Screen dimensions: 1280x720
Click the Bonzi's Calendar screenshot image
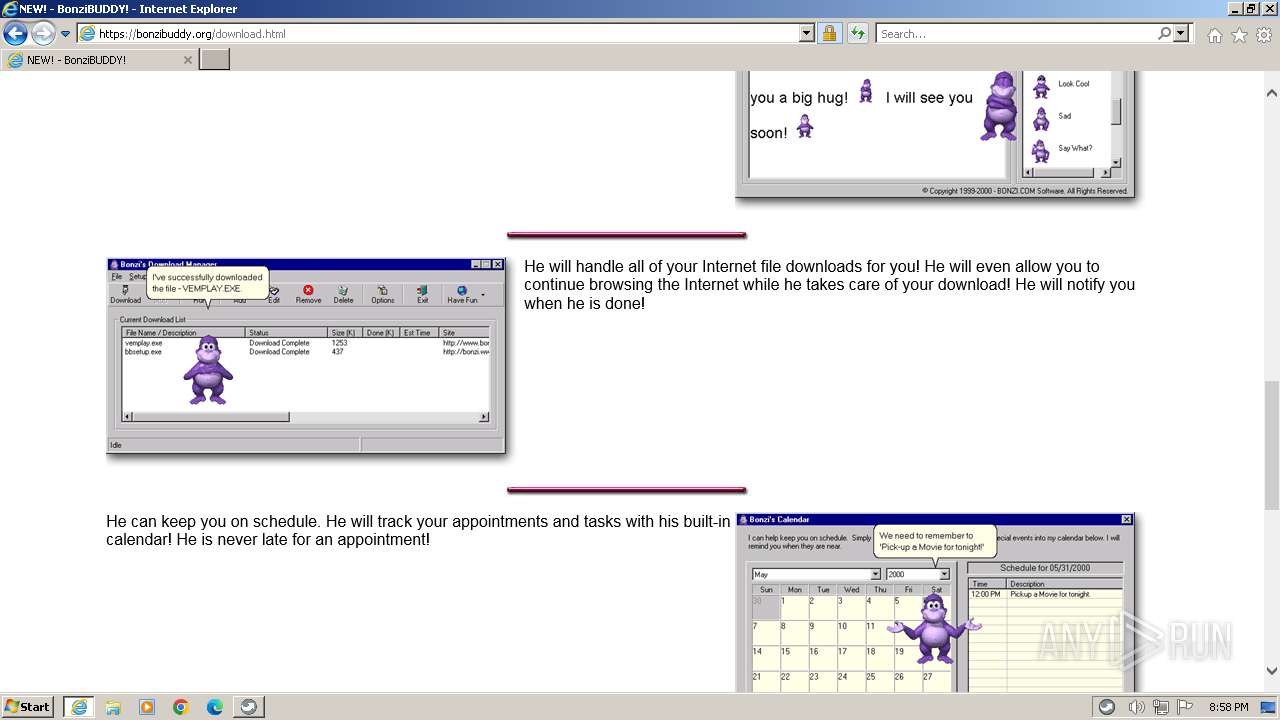935,602
